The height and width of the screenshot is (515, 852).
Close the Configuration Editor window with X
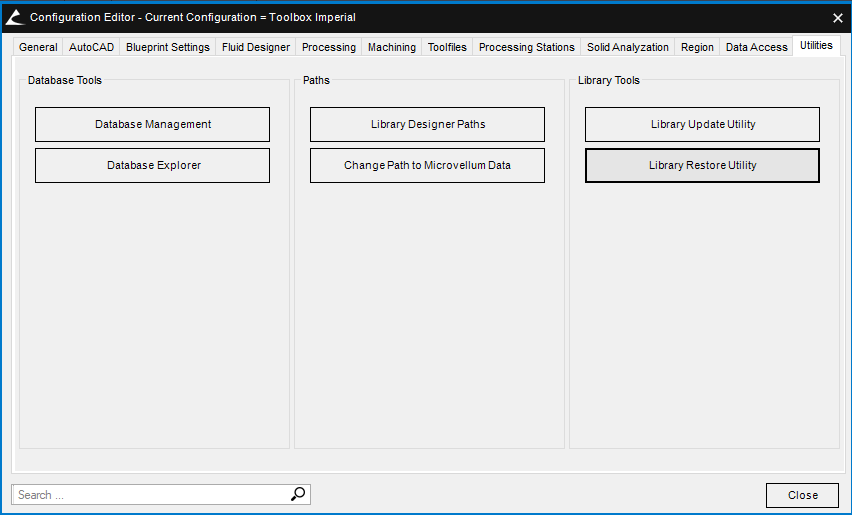click(837, 17)
